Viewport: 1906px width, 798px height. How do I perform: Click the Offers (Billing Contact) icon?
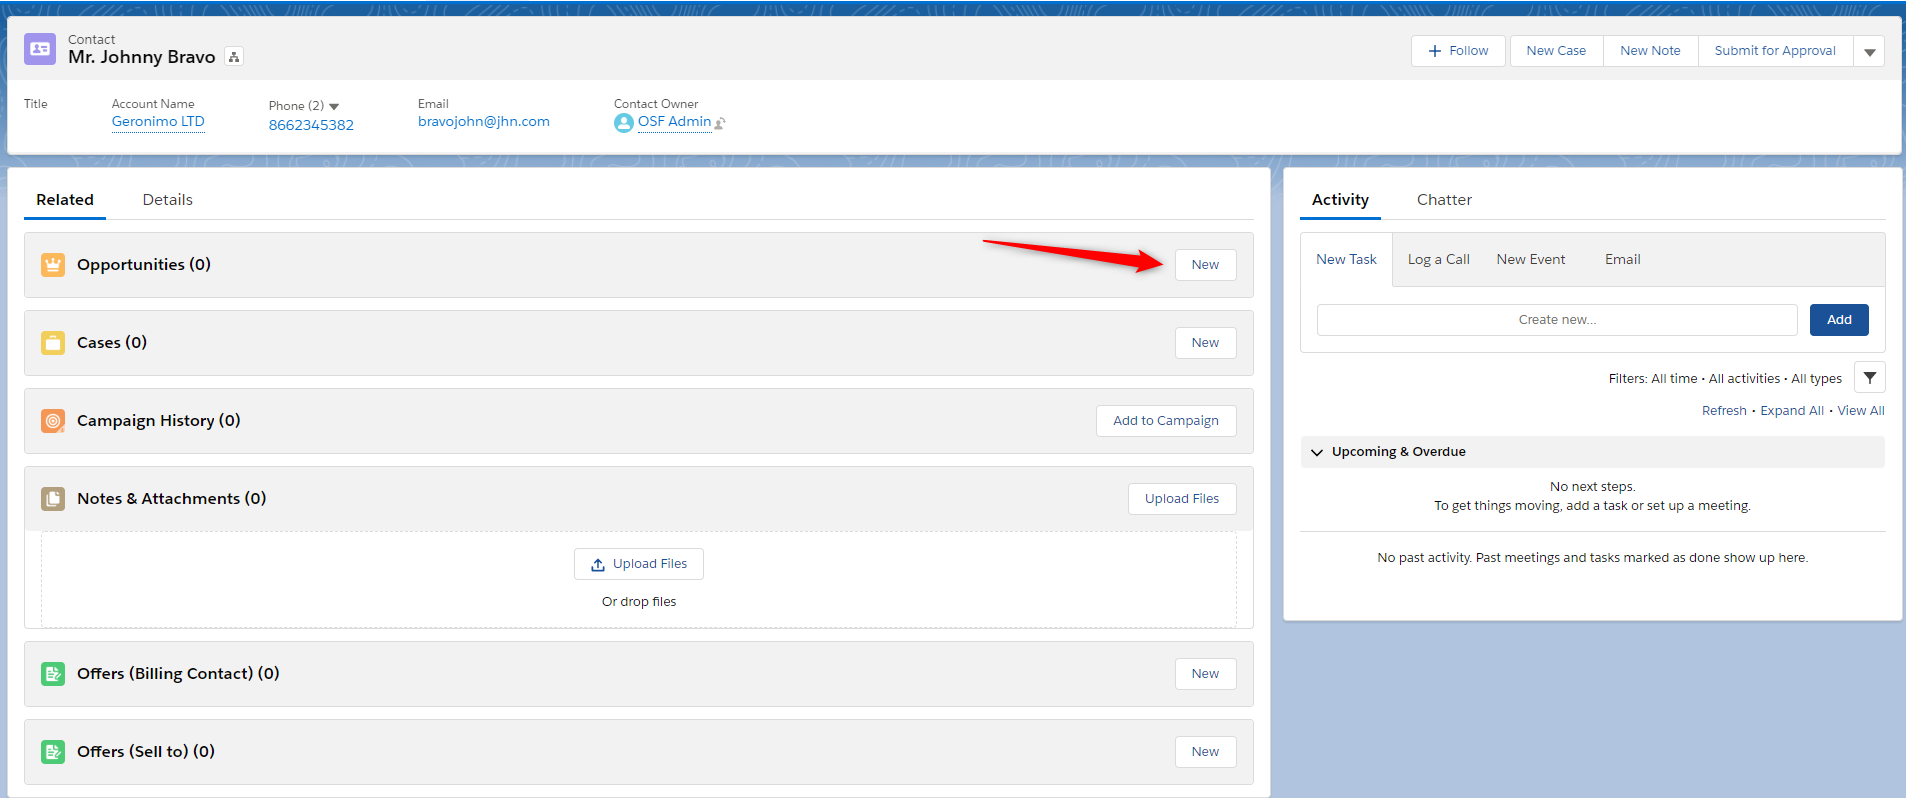tap(53, 674)
